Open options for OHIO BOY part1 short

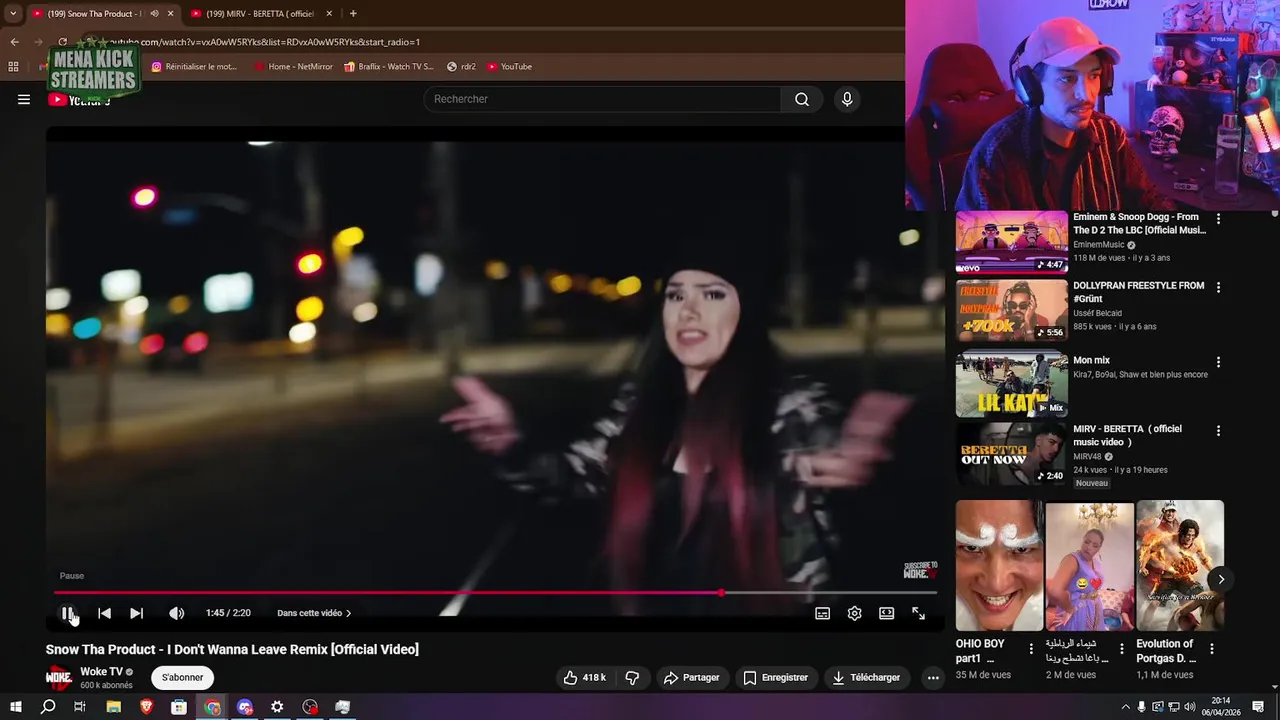(x=1031, y=648)
